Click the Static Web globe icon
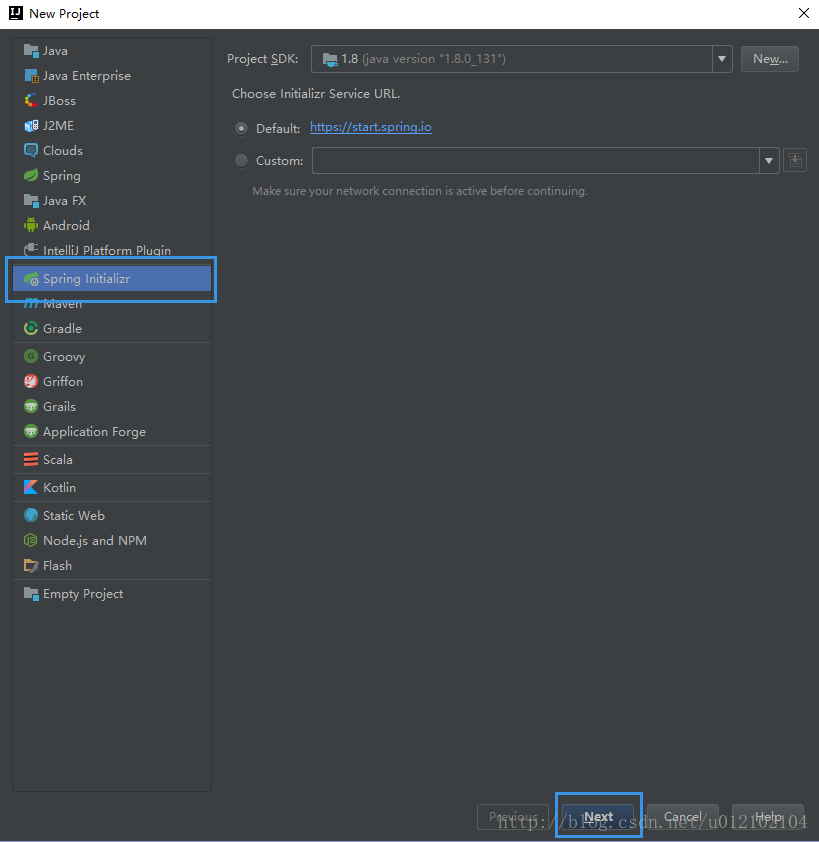This screenshot has height=842, width=819. pyautogui.click(x=31, y=516)
